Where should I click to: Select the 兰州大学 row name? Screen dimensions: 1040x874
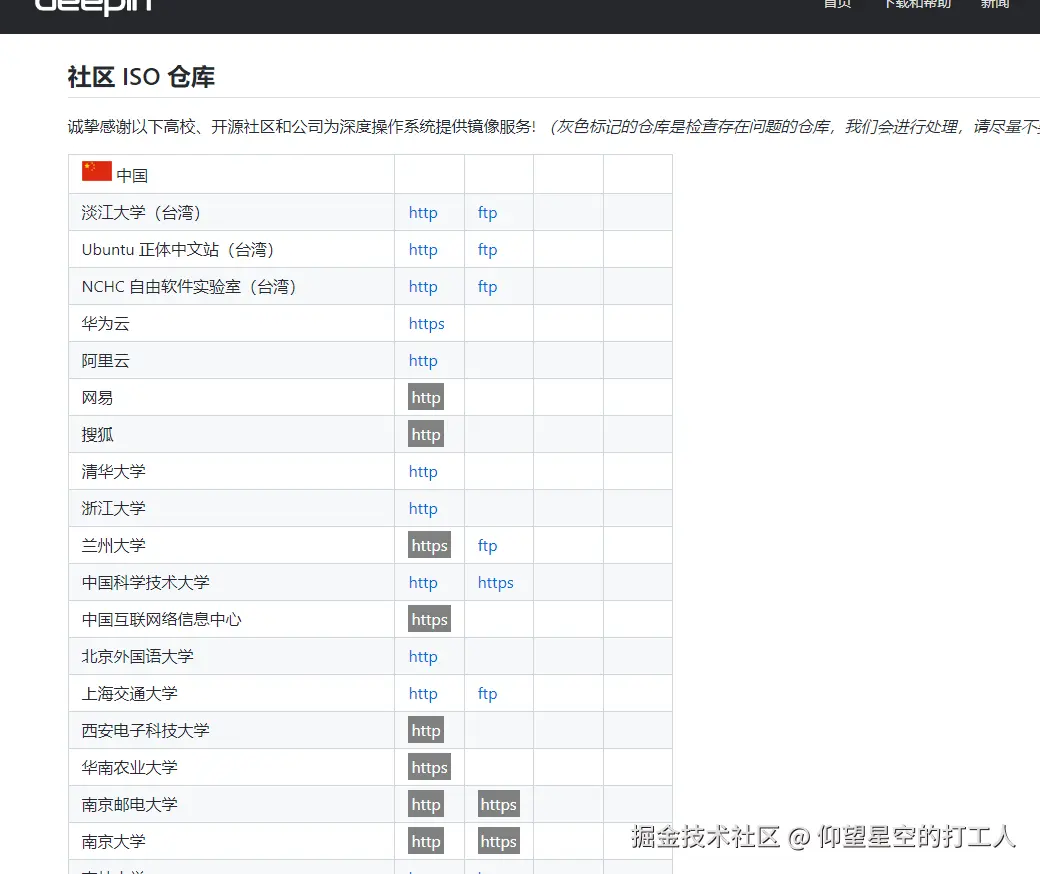(113, 546)
